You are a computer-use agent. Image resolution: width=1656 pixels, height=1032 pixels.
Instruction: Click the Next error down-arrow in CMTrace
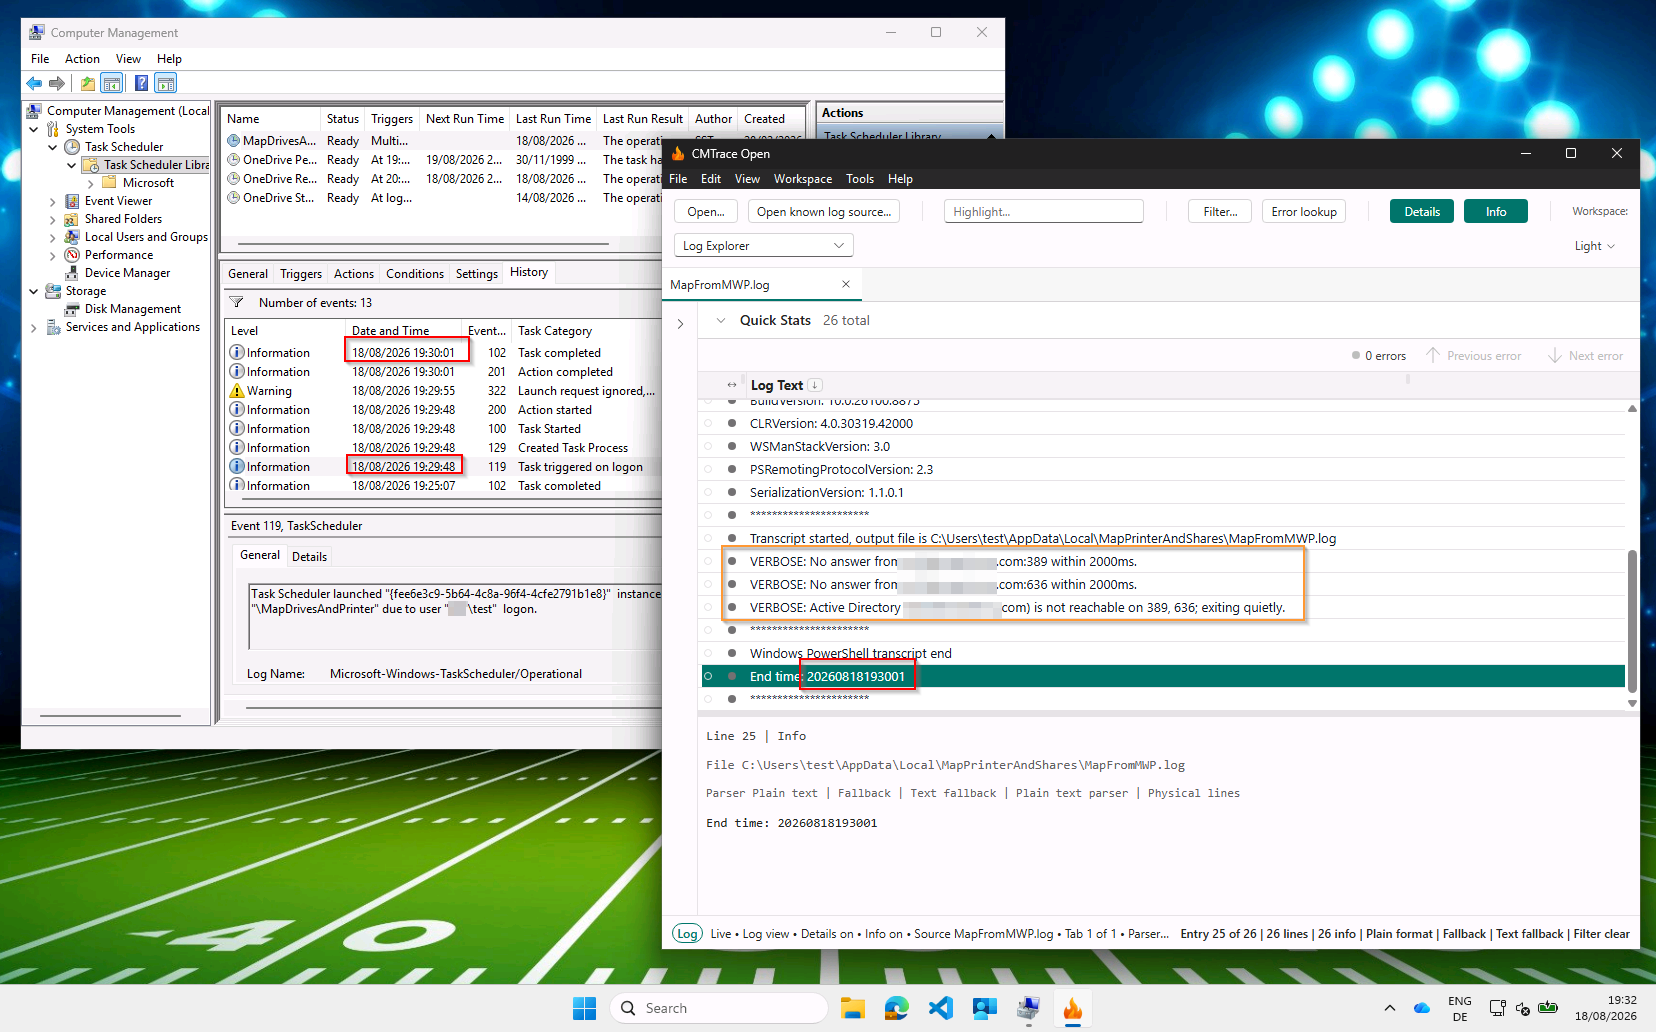click(x=1555, y=355)
